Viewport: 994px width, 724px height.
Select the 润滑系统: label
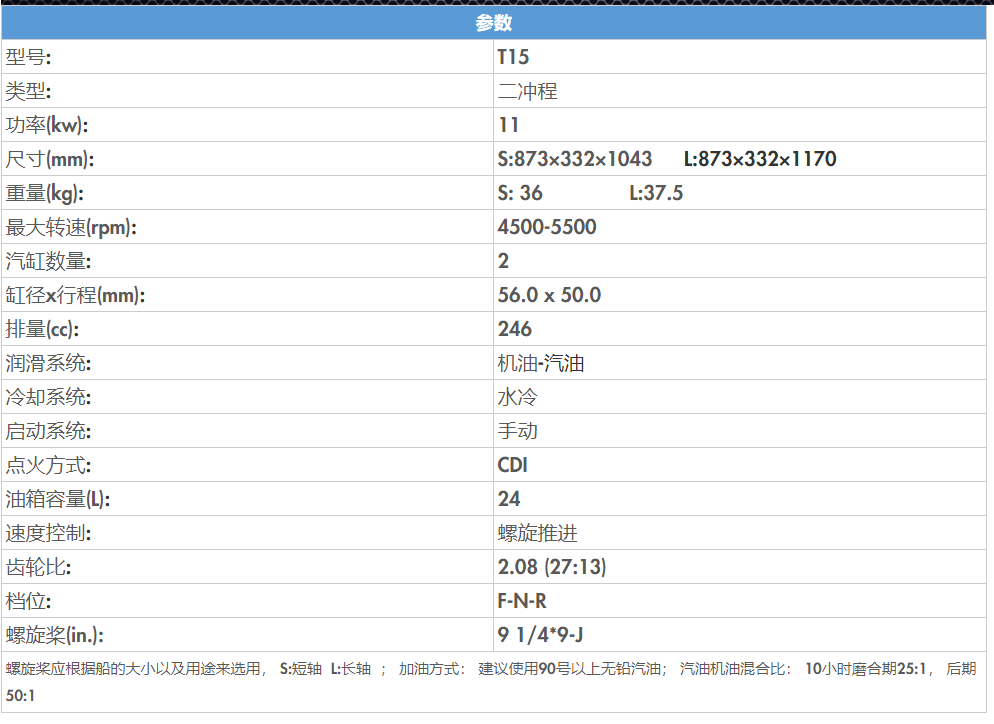(48, 363)
